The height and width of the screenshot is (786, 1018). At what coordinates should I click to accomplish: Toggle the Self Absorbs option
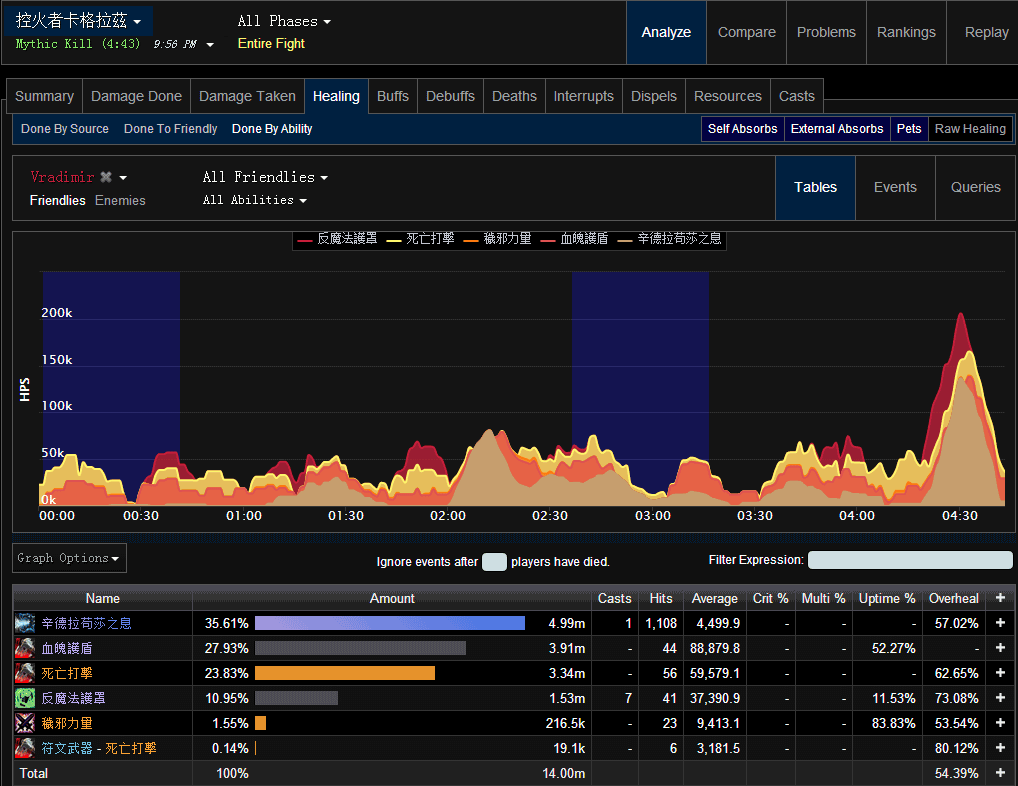coord(742,129)
